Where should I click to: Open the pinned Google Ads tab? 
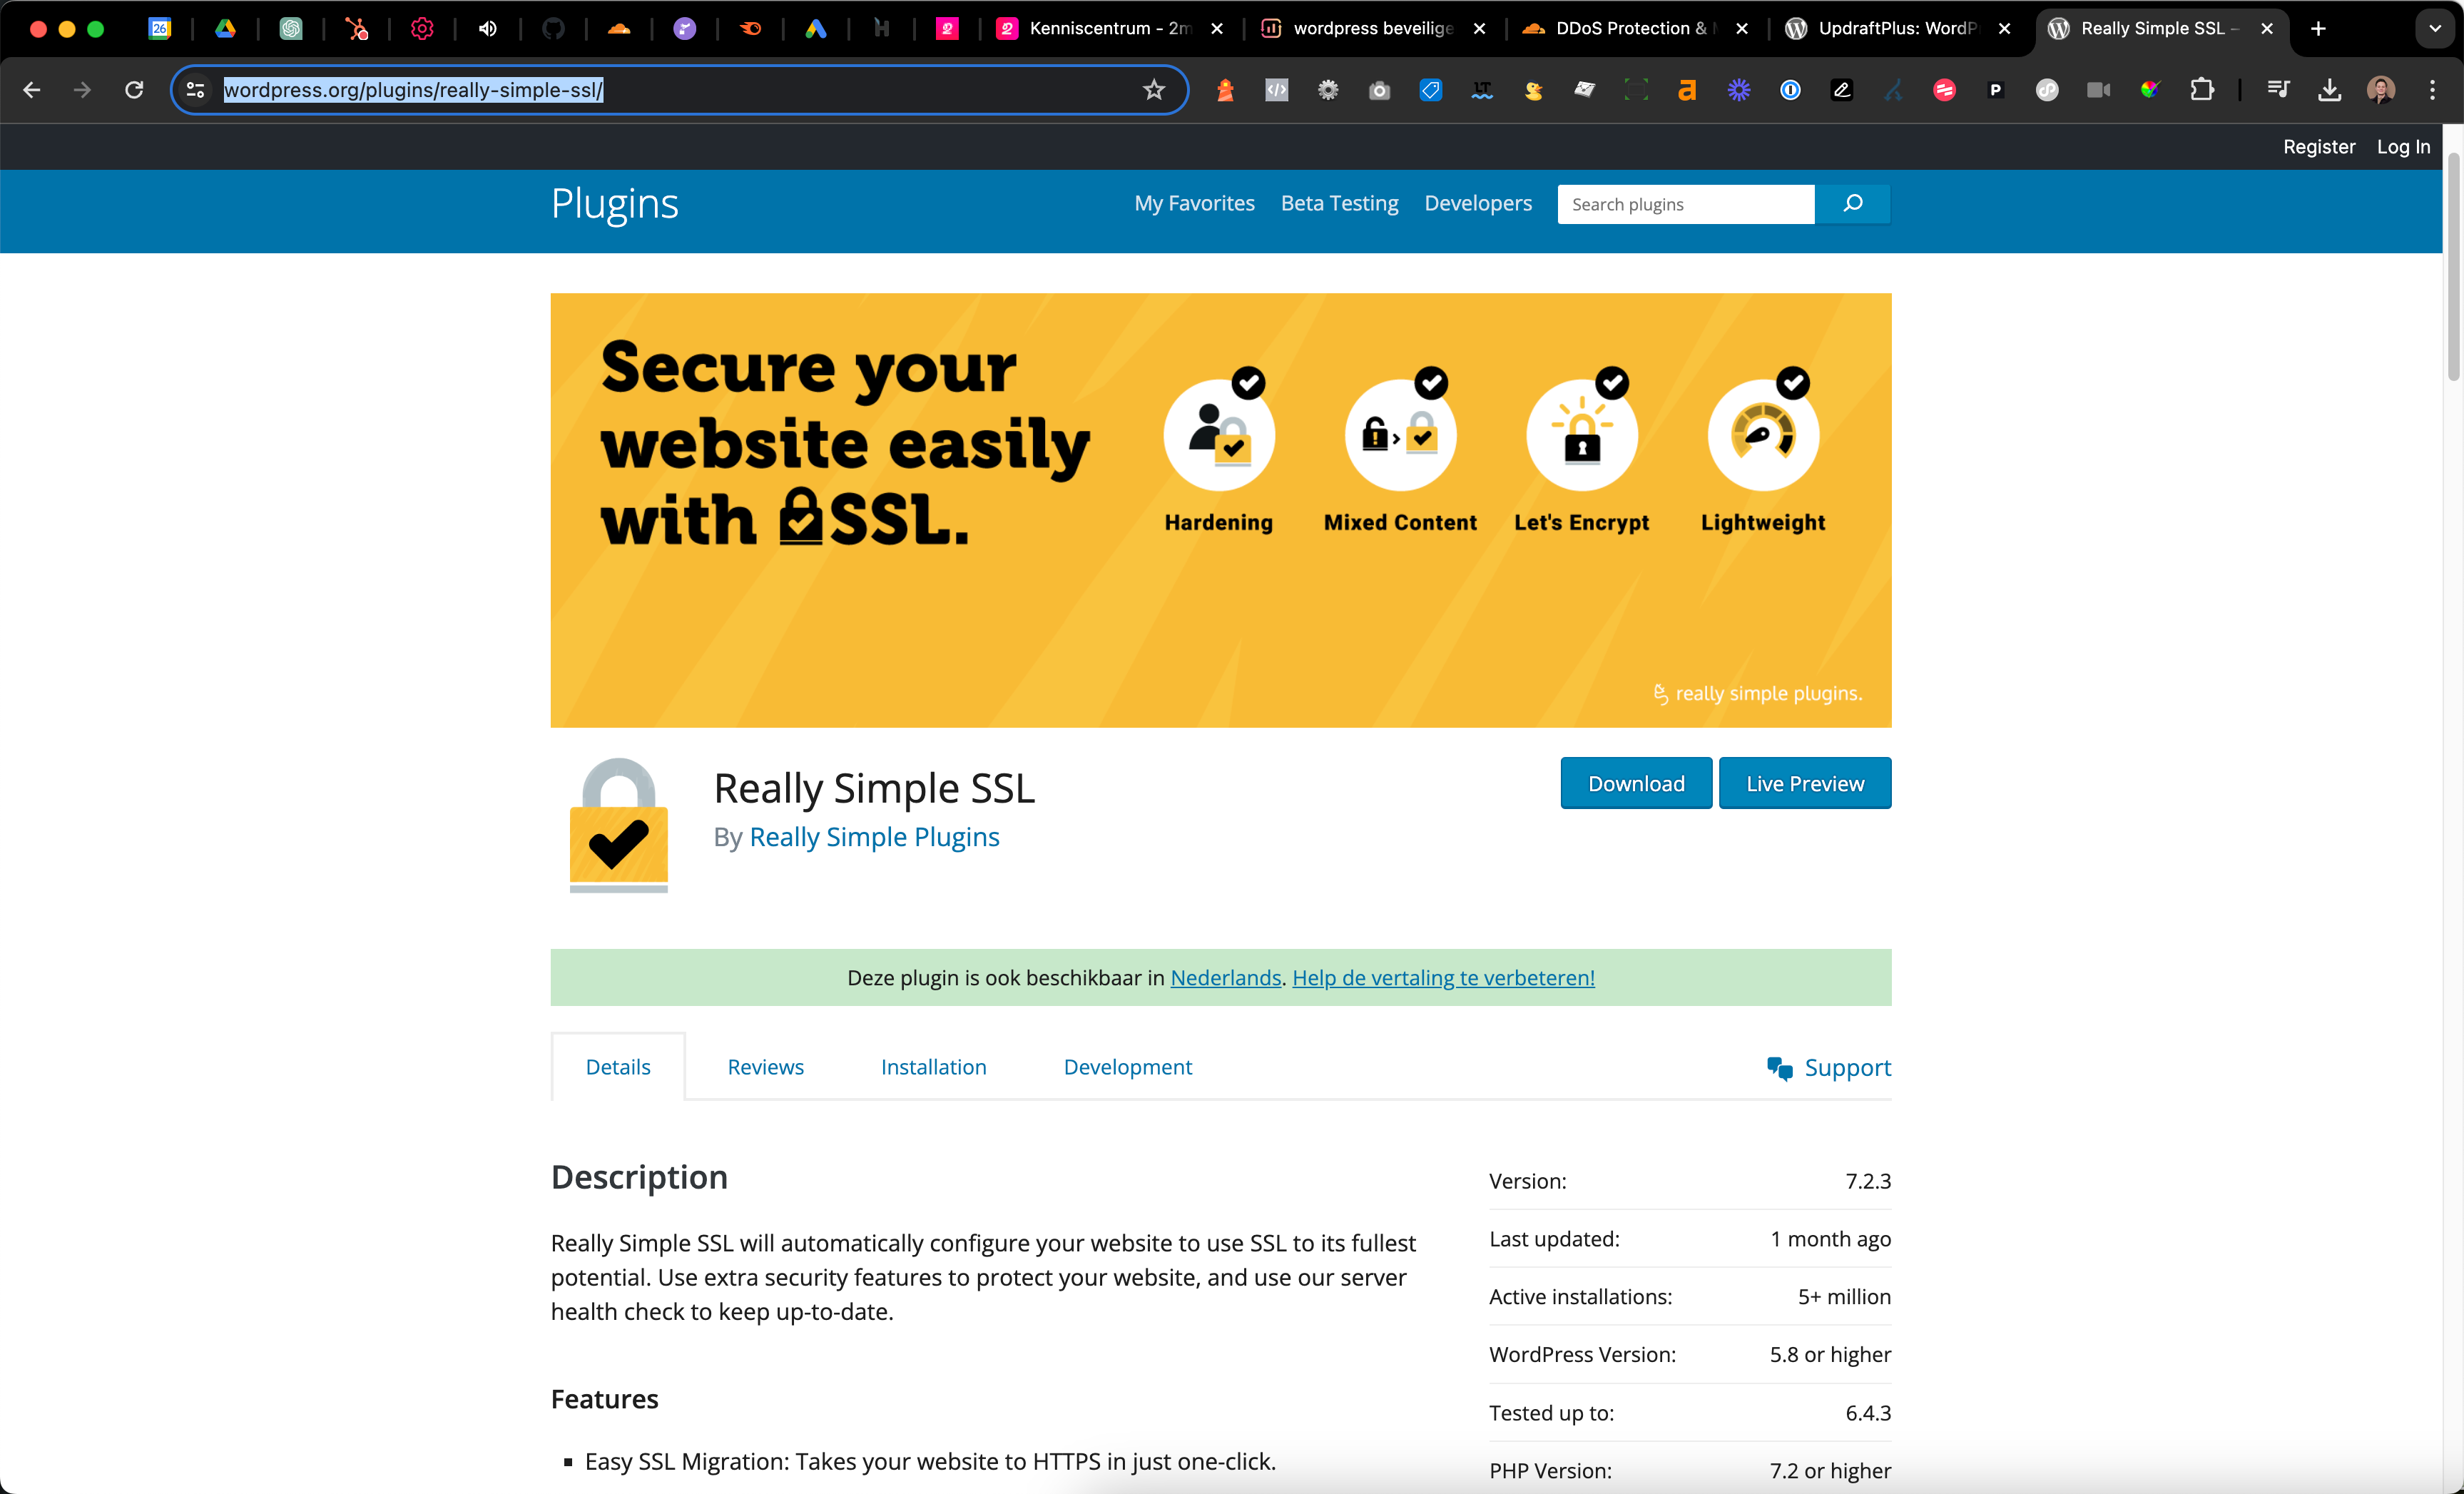(x=816, y=28)
